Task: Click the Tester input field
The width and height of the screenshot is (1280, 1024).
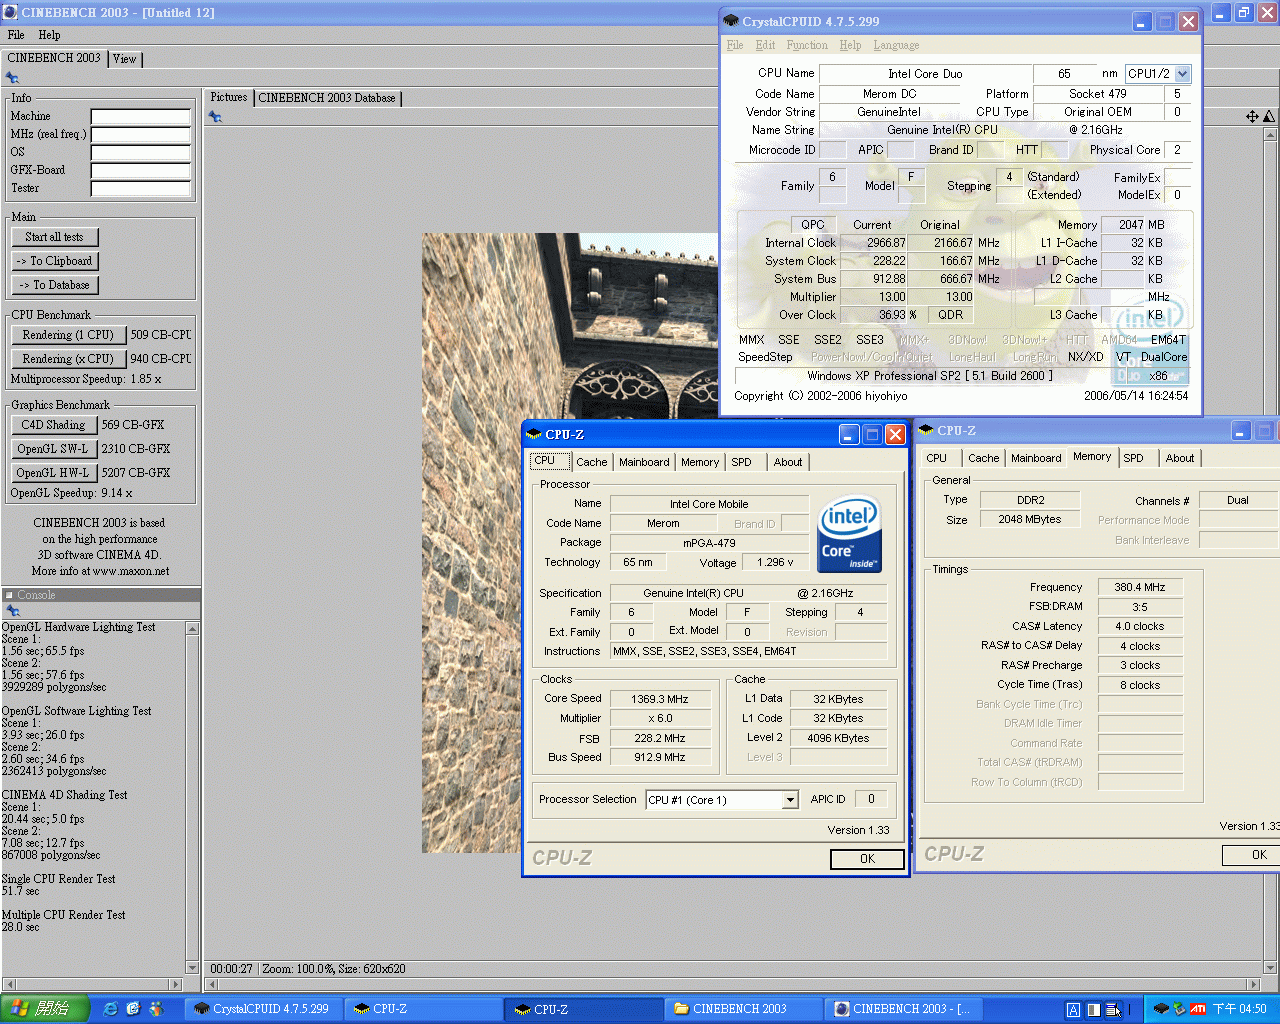Action: pyautogui.click(x=141, y=189)
